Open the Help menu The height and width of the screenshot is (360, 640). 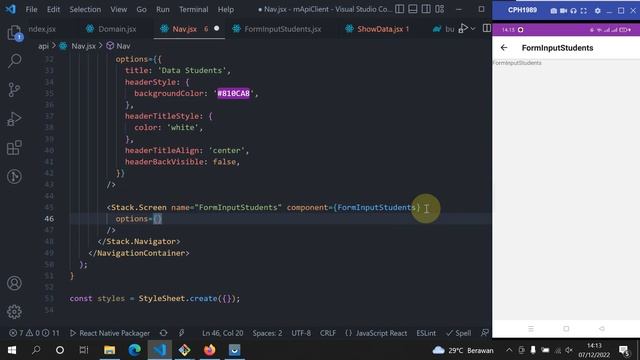225,9
